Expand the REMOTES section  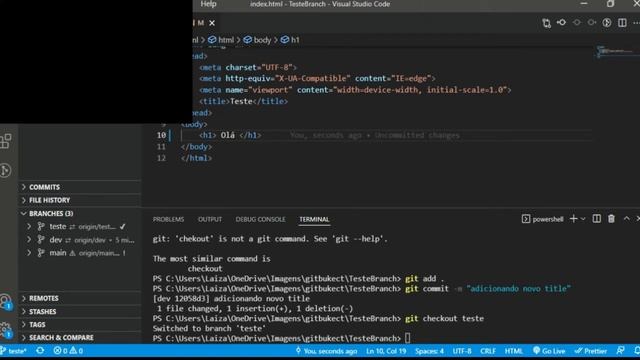click(x=80, y=298)
